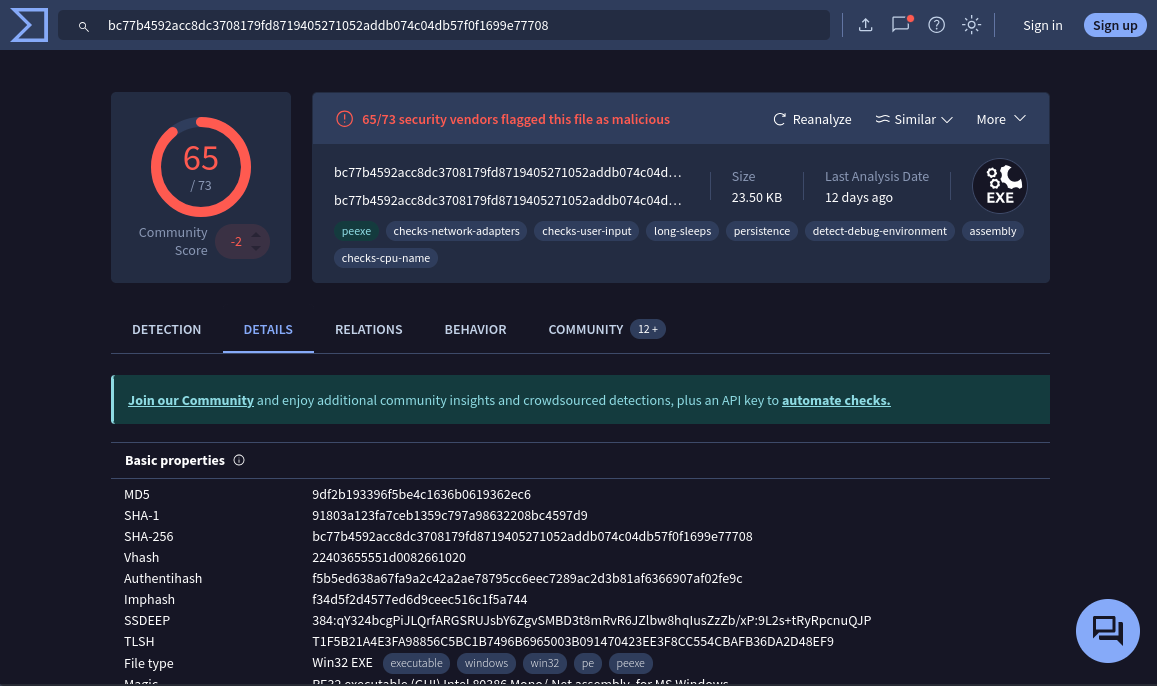
Task: Select the peexe tag
Action: coord(356,231)
